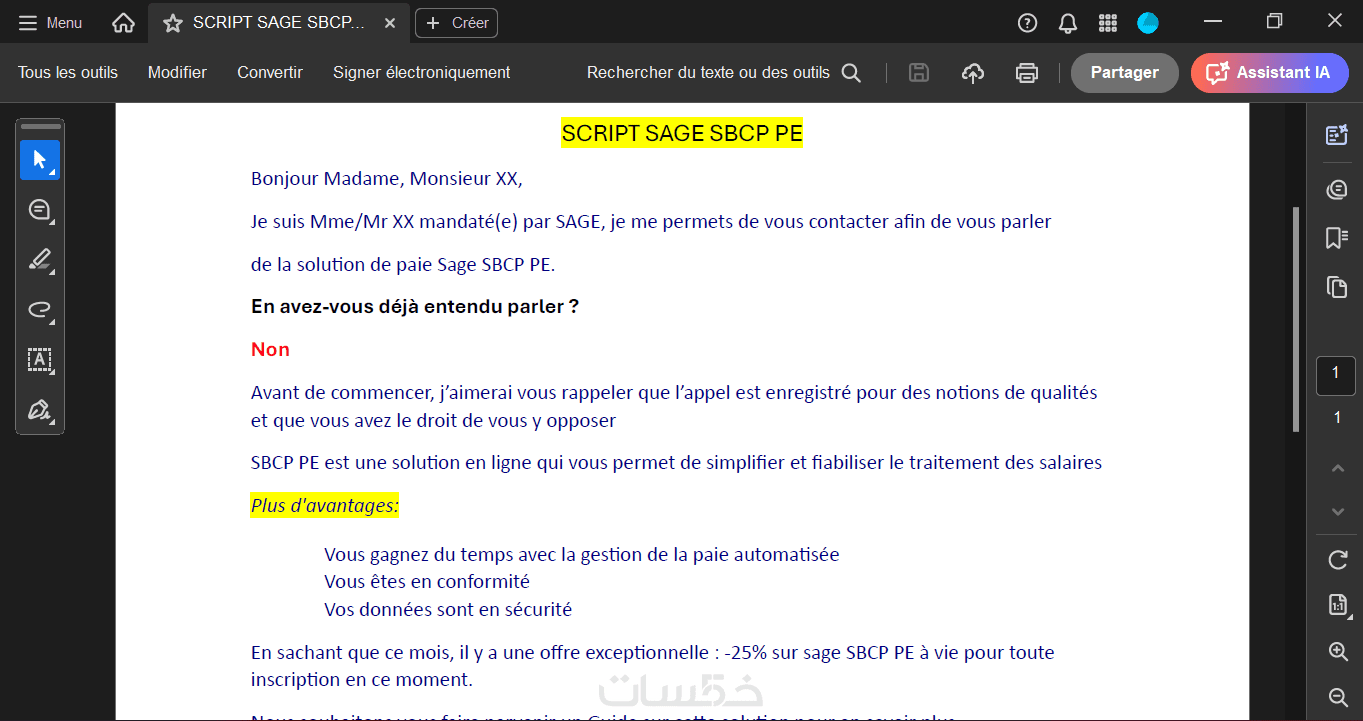Select the add comment tool

coord(40,210)
